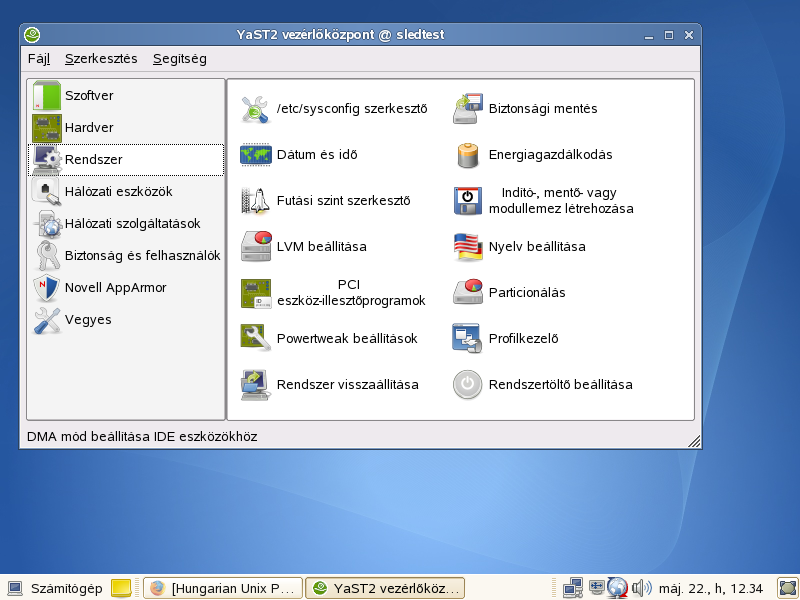Open the Szerkesztés menu
This screenshot has width=800, height=600.
coord(101,59)
